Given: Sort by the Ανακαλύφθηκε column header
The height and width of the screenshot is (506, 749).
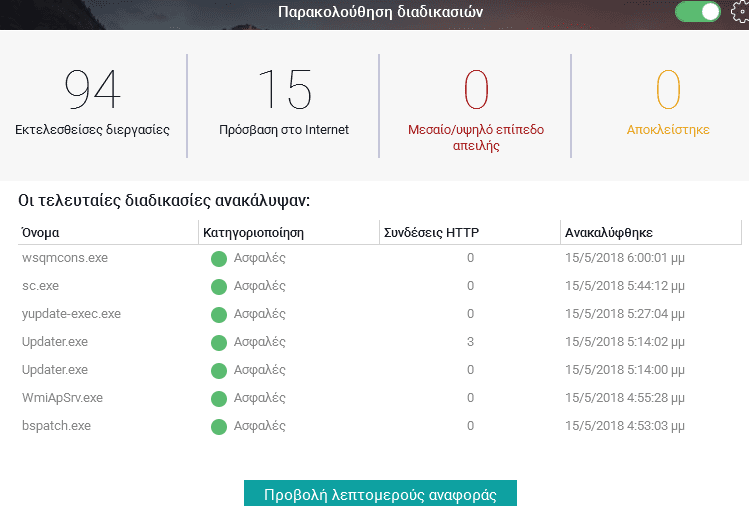Looking at the screenshot, I should coord(651,233).
